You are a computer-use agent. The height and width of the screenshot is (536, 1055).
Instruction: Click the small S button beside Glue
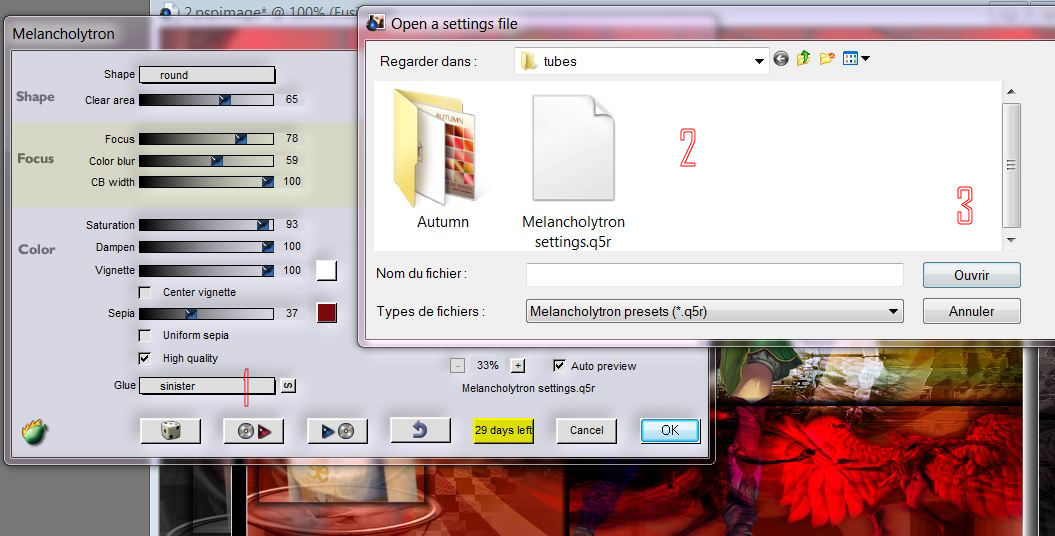pyautogui.click(x=288, y=385)
